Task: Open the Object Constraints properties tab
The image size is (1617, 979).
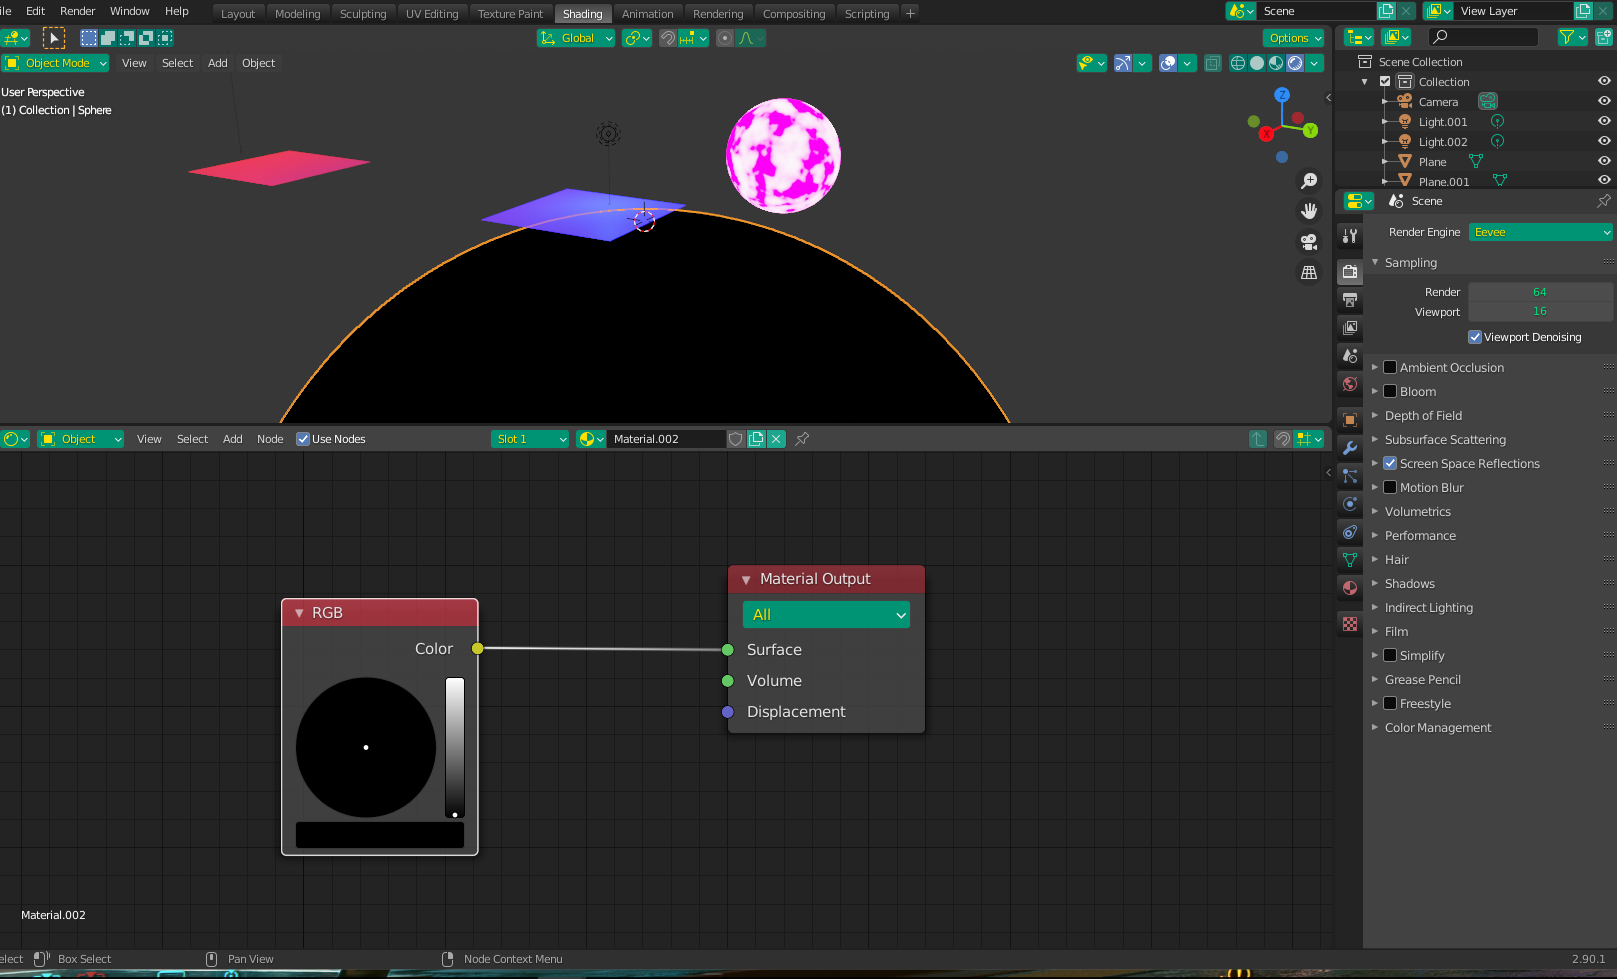Action: pyautogui.click(x=1350, y=532)
